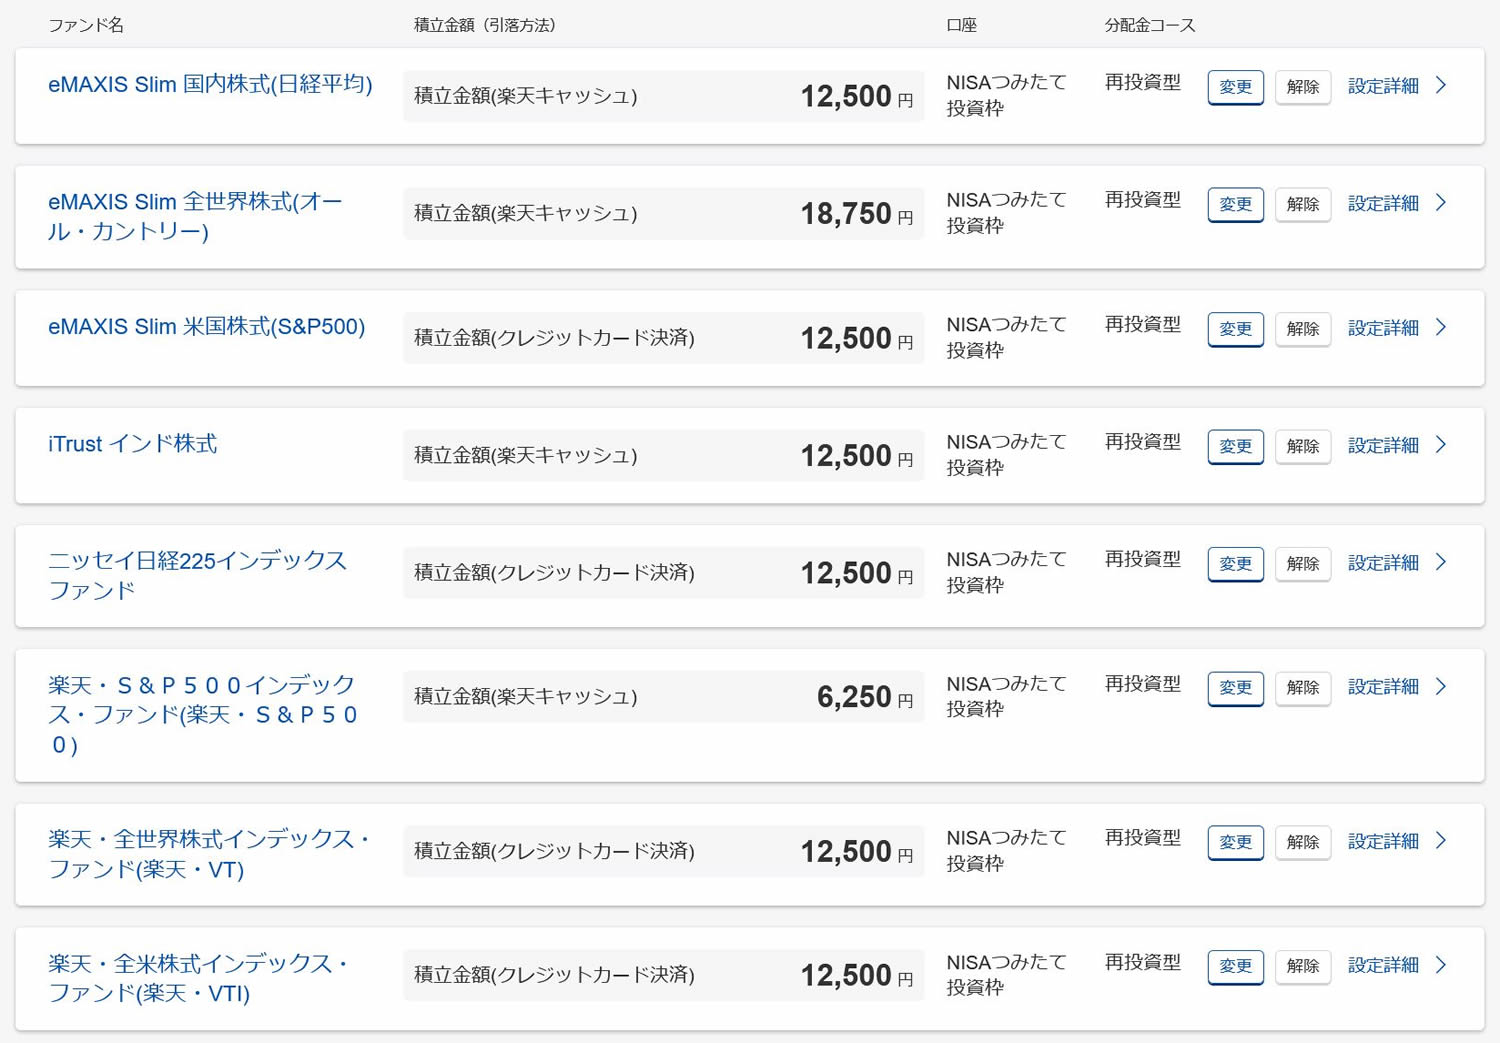This screenshot has width=1500, height=1043.
Task: Click 変更 for ニッセイ日経225インデックスファンド
Action: 1235,564
